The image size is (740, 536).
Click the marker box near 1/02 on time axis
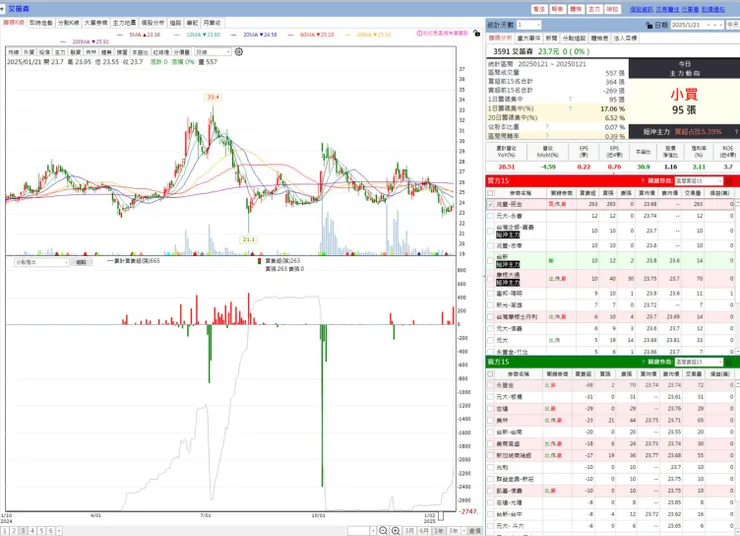(440, 516)
